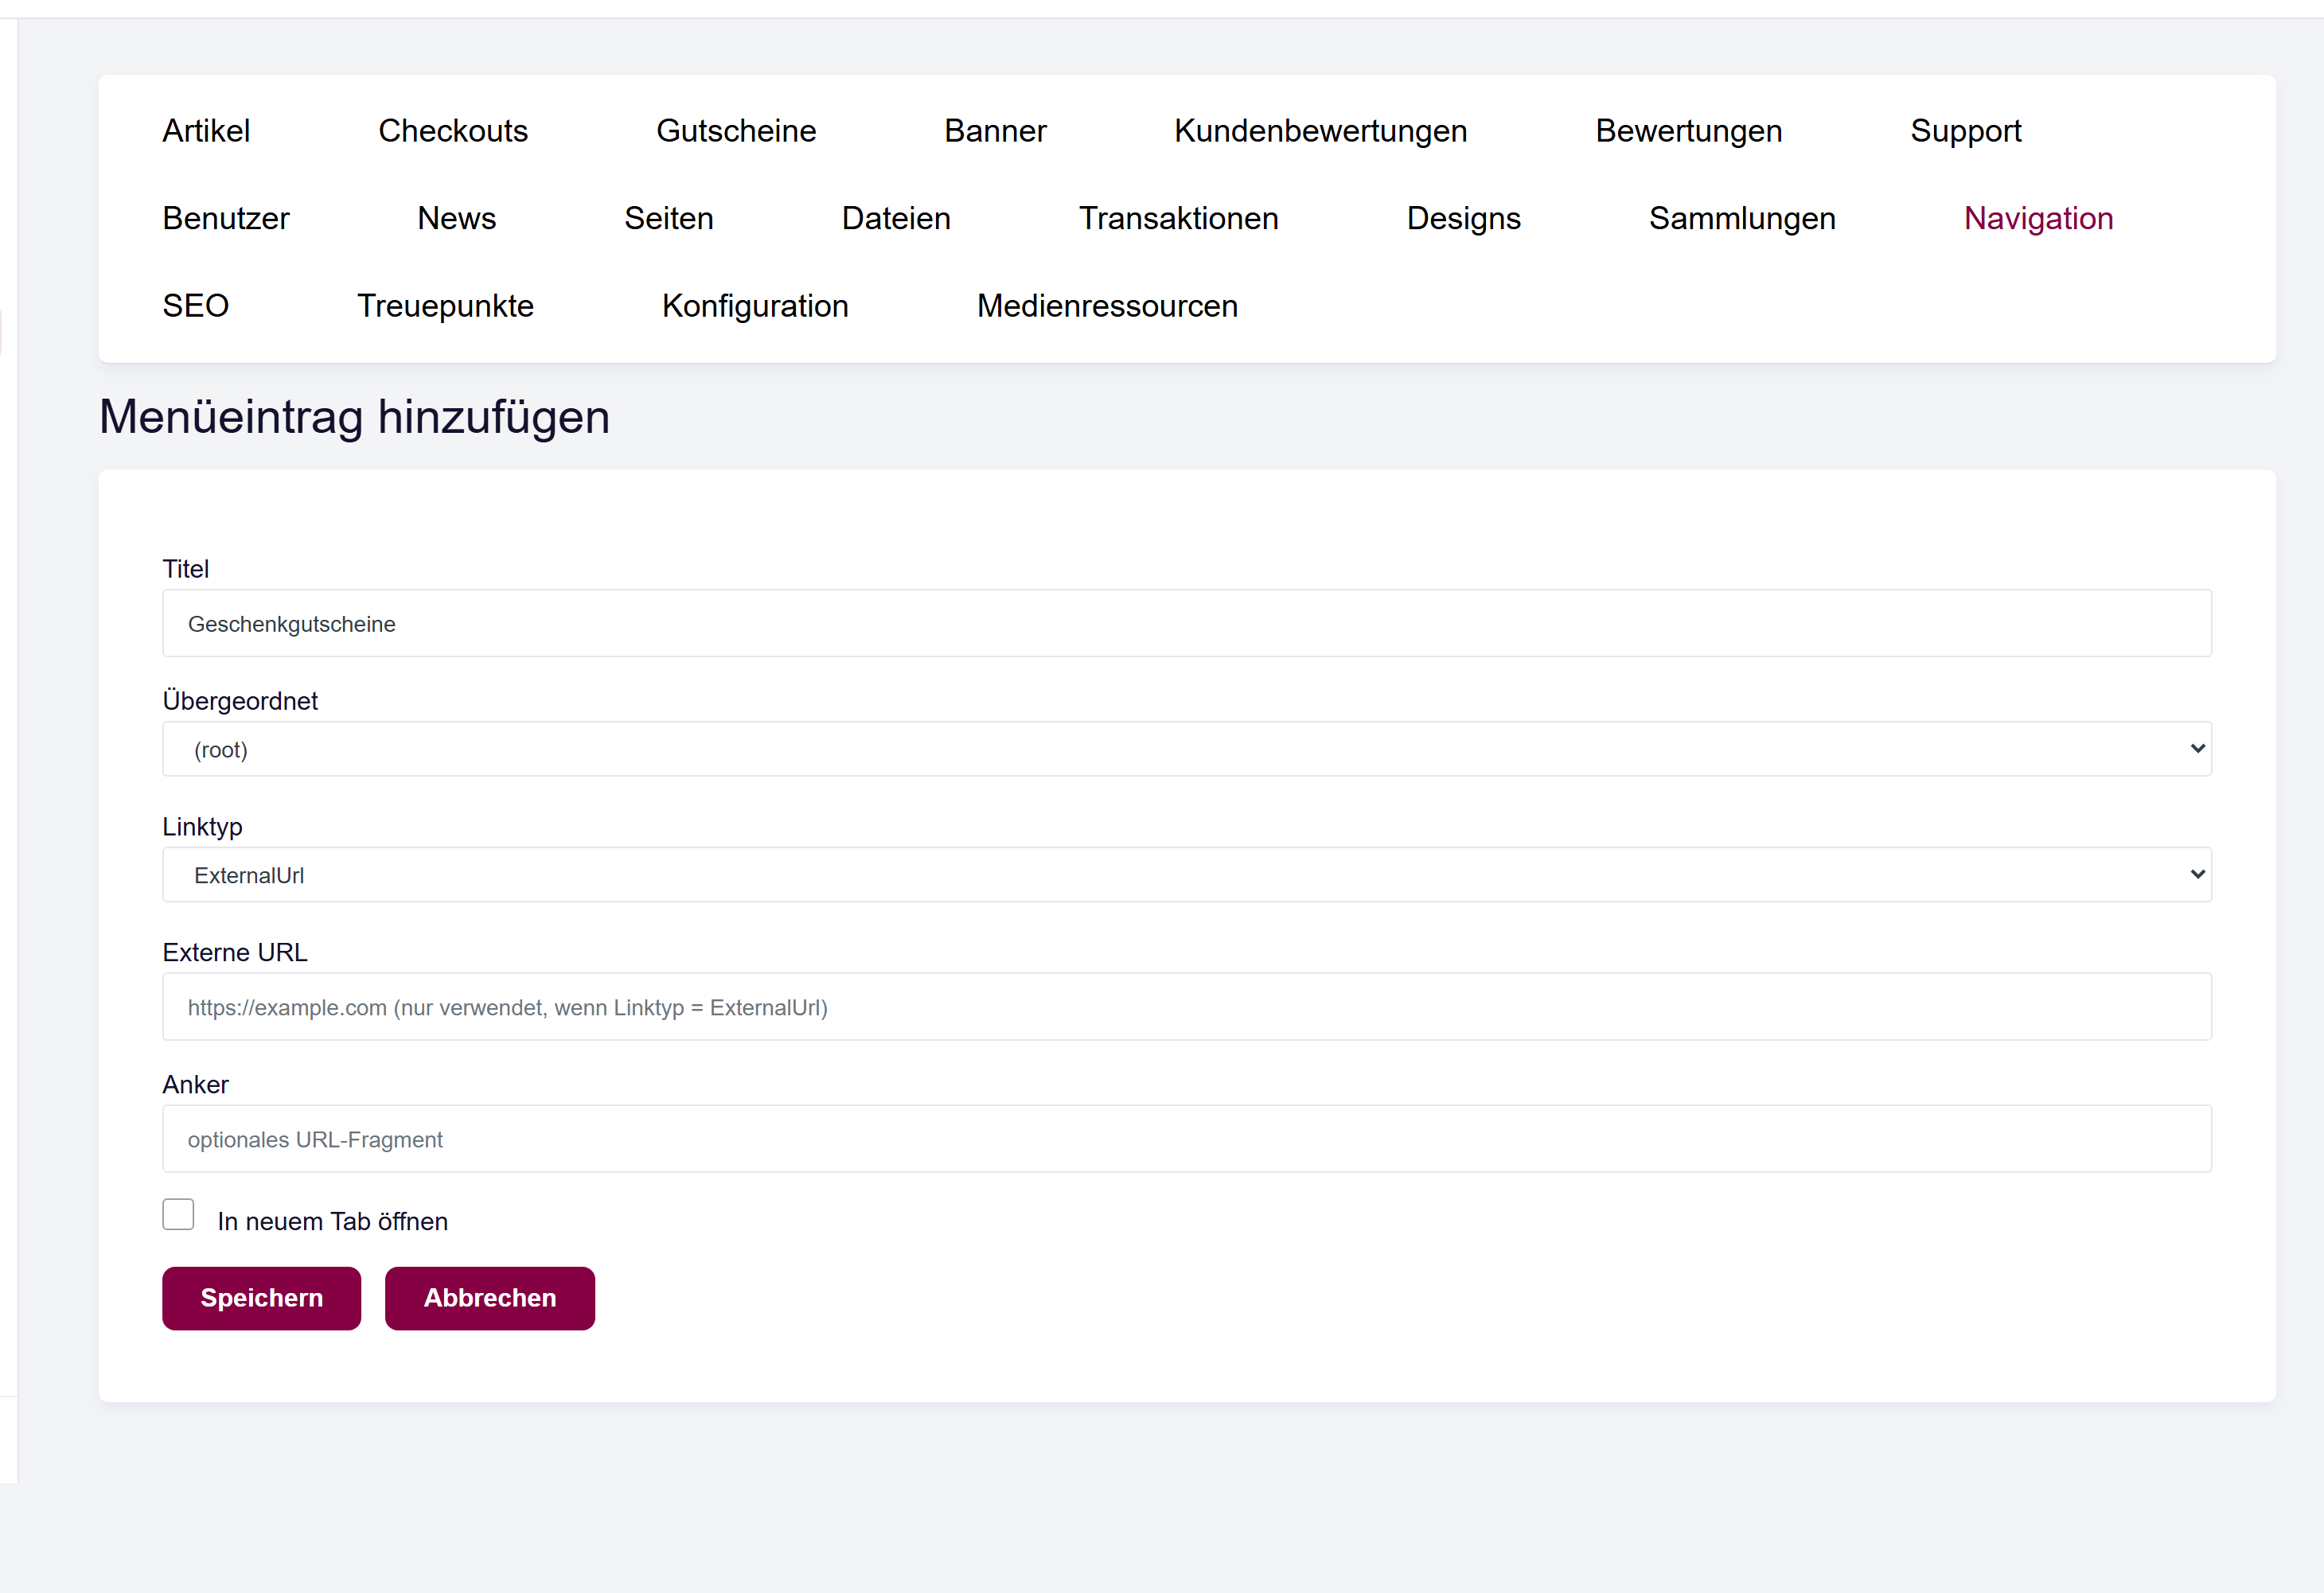2324x1593 pixels.
Task: Select the Bewertungen menu item
Action: [x=1688, y=131]
